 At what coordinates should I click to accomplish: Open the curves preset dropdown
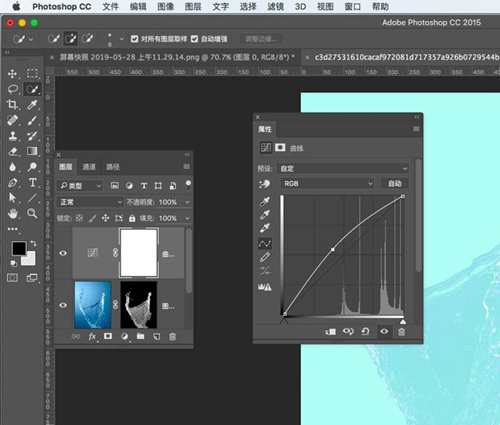pos(344,169)
